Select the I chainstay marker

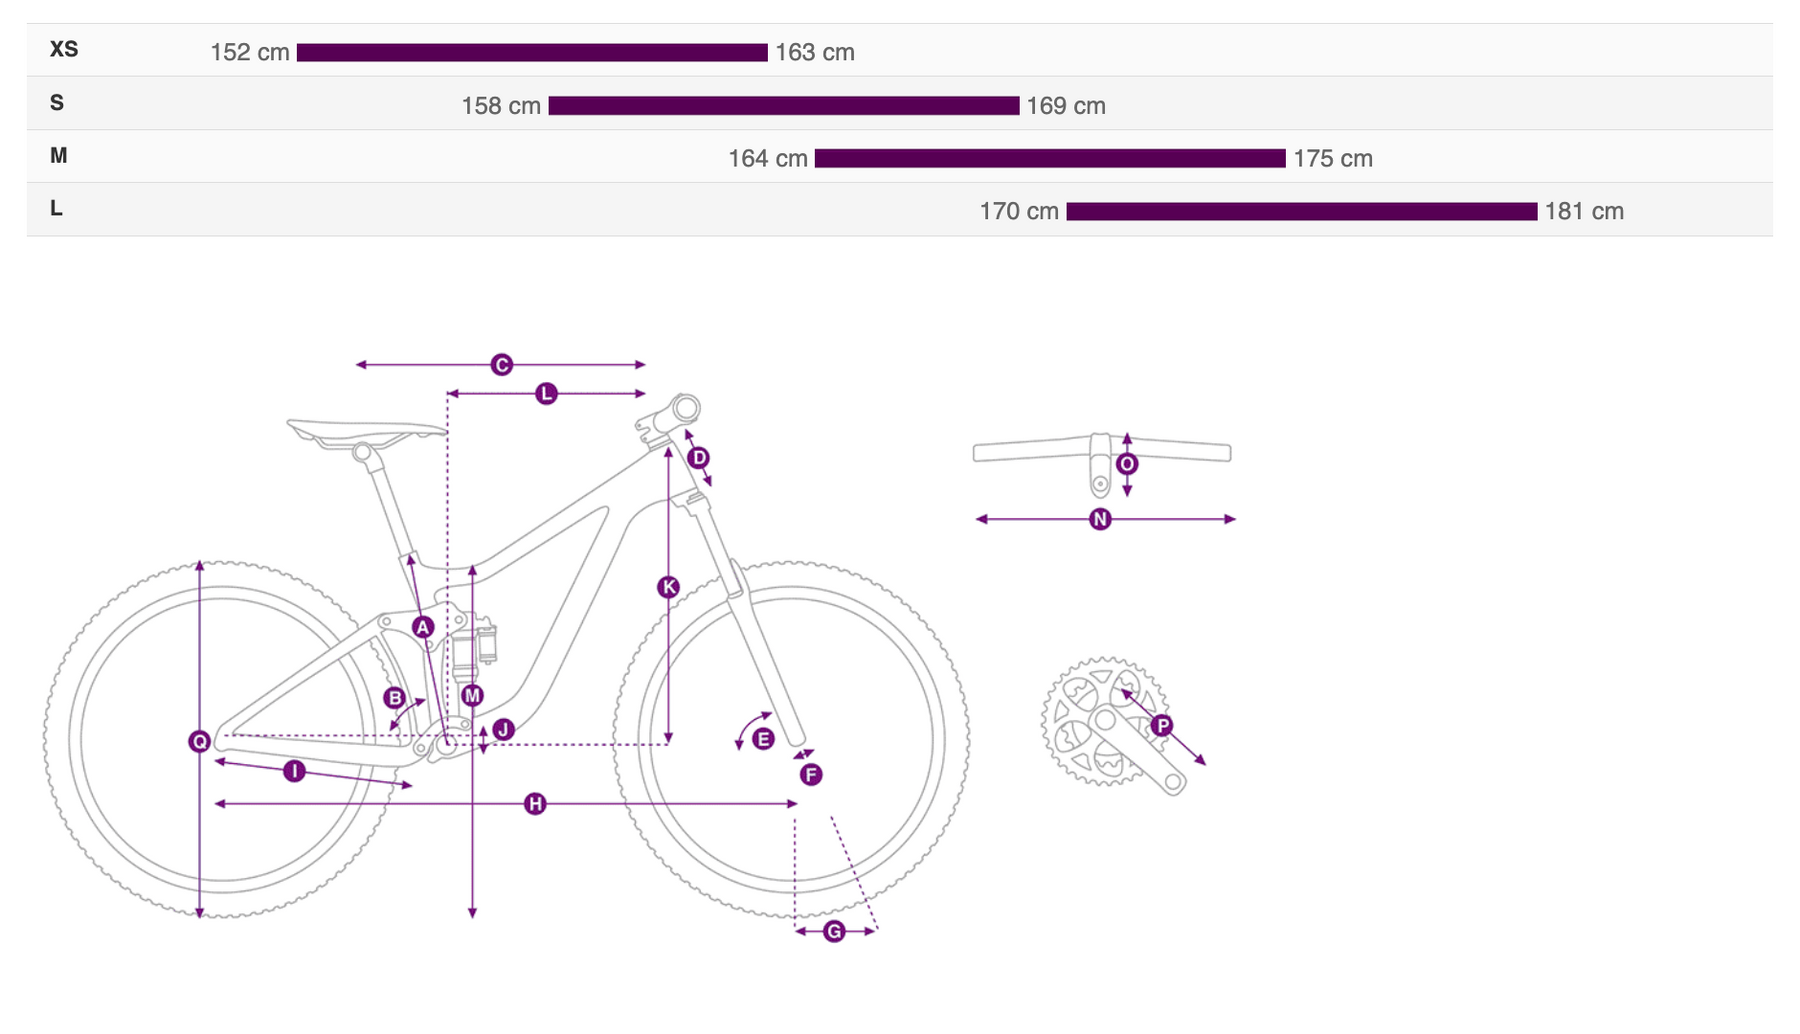point(294,771)
